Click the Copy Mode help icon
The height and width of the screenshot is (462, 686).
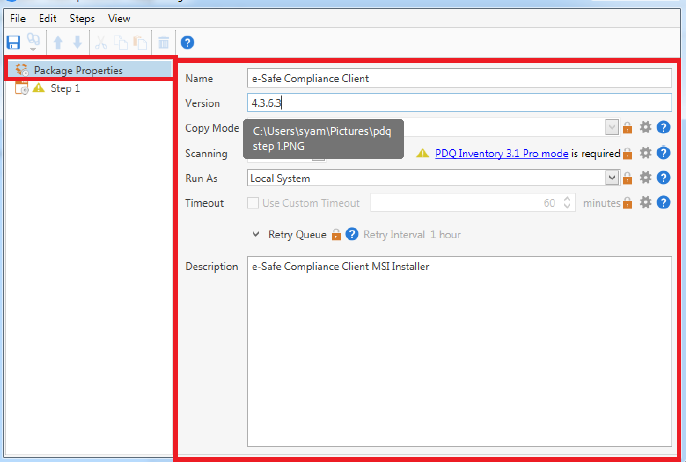(664, 127)
